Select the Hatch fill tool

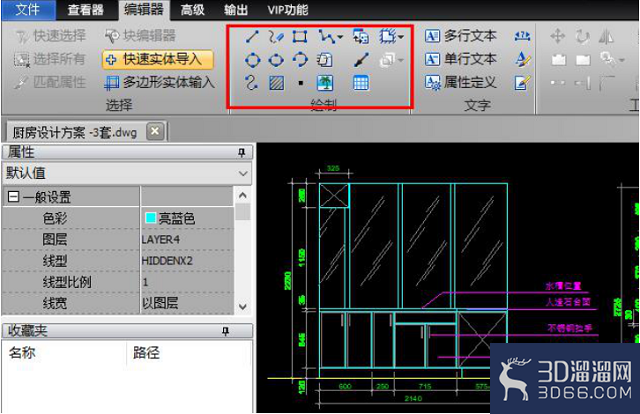click(276, 83)
